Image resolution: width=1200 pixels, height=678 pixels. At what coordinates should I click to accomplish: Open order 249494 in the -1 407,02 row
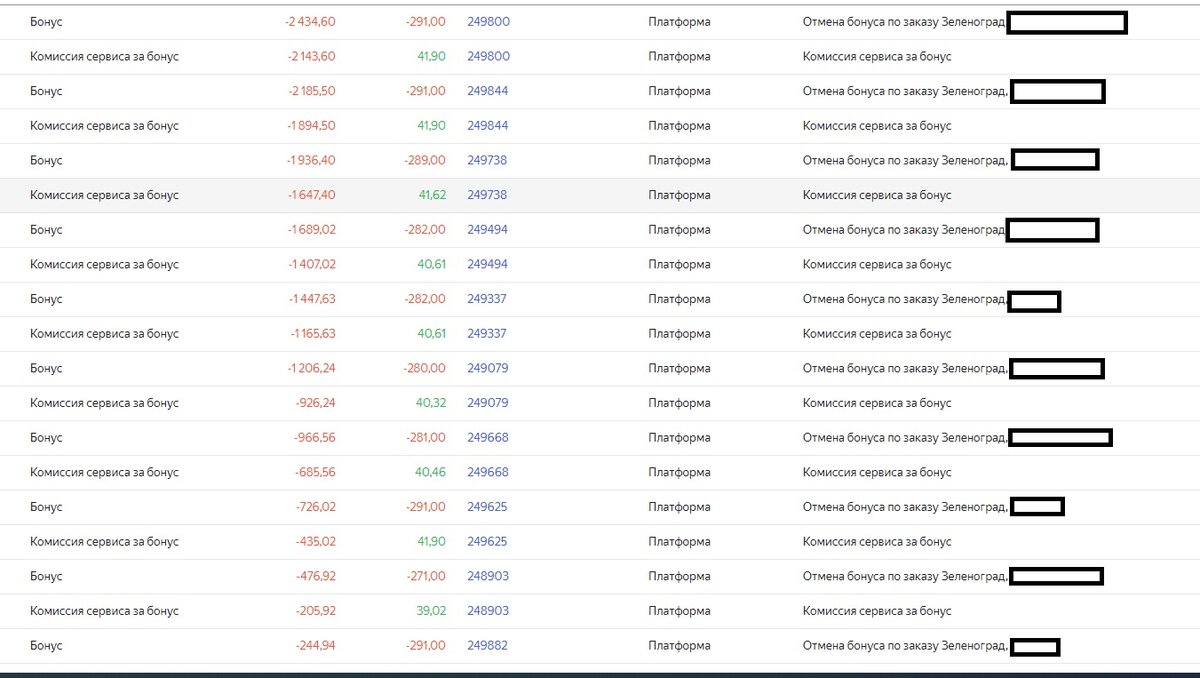click(487, 265)
